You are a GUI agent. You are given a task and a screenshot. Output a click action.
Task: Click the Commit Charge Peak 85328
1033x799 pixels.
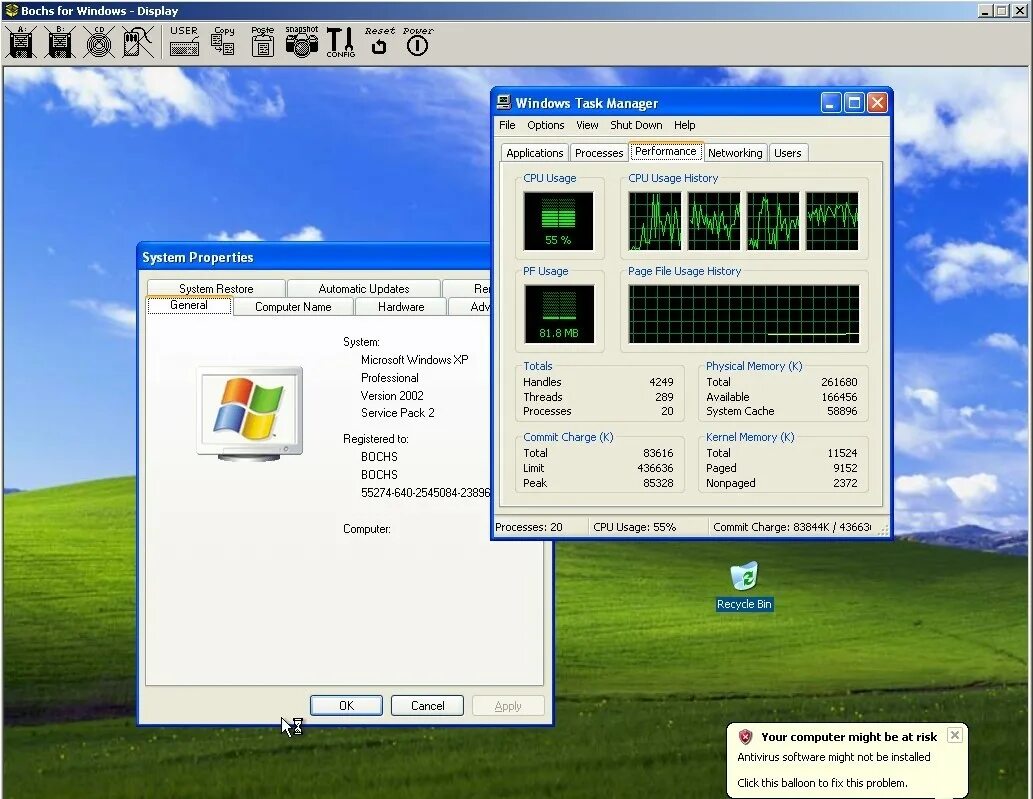(x=658, y=483)
